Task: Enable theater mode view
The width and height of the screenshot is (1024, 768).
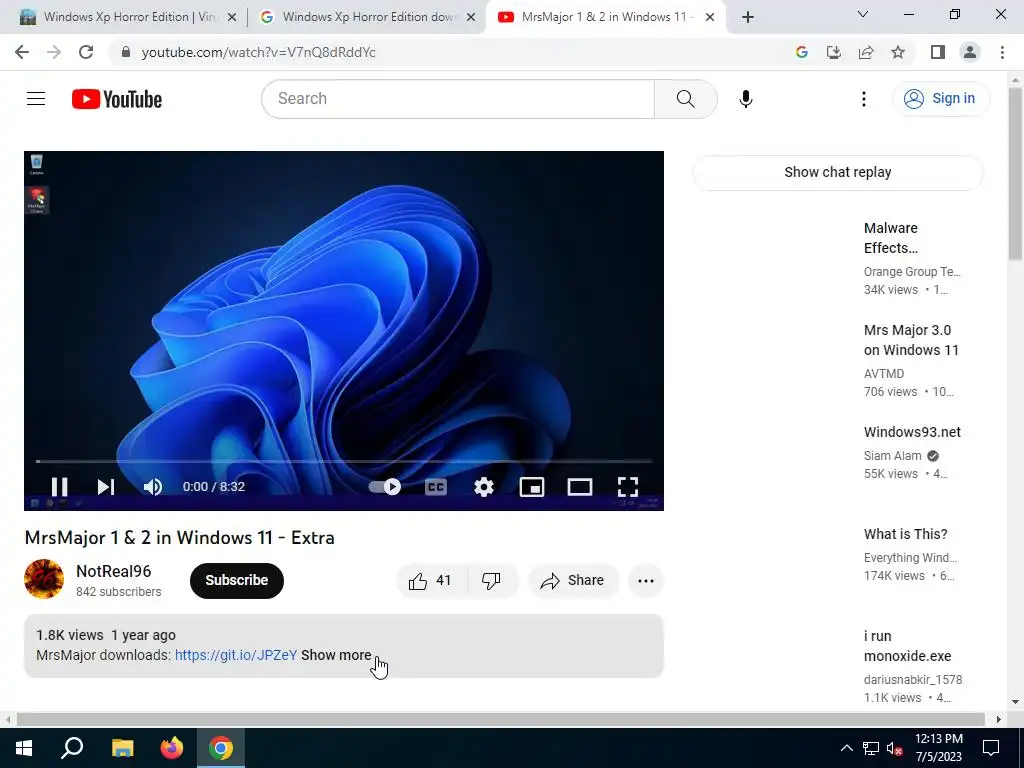Action: point(580,487)
